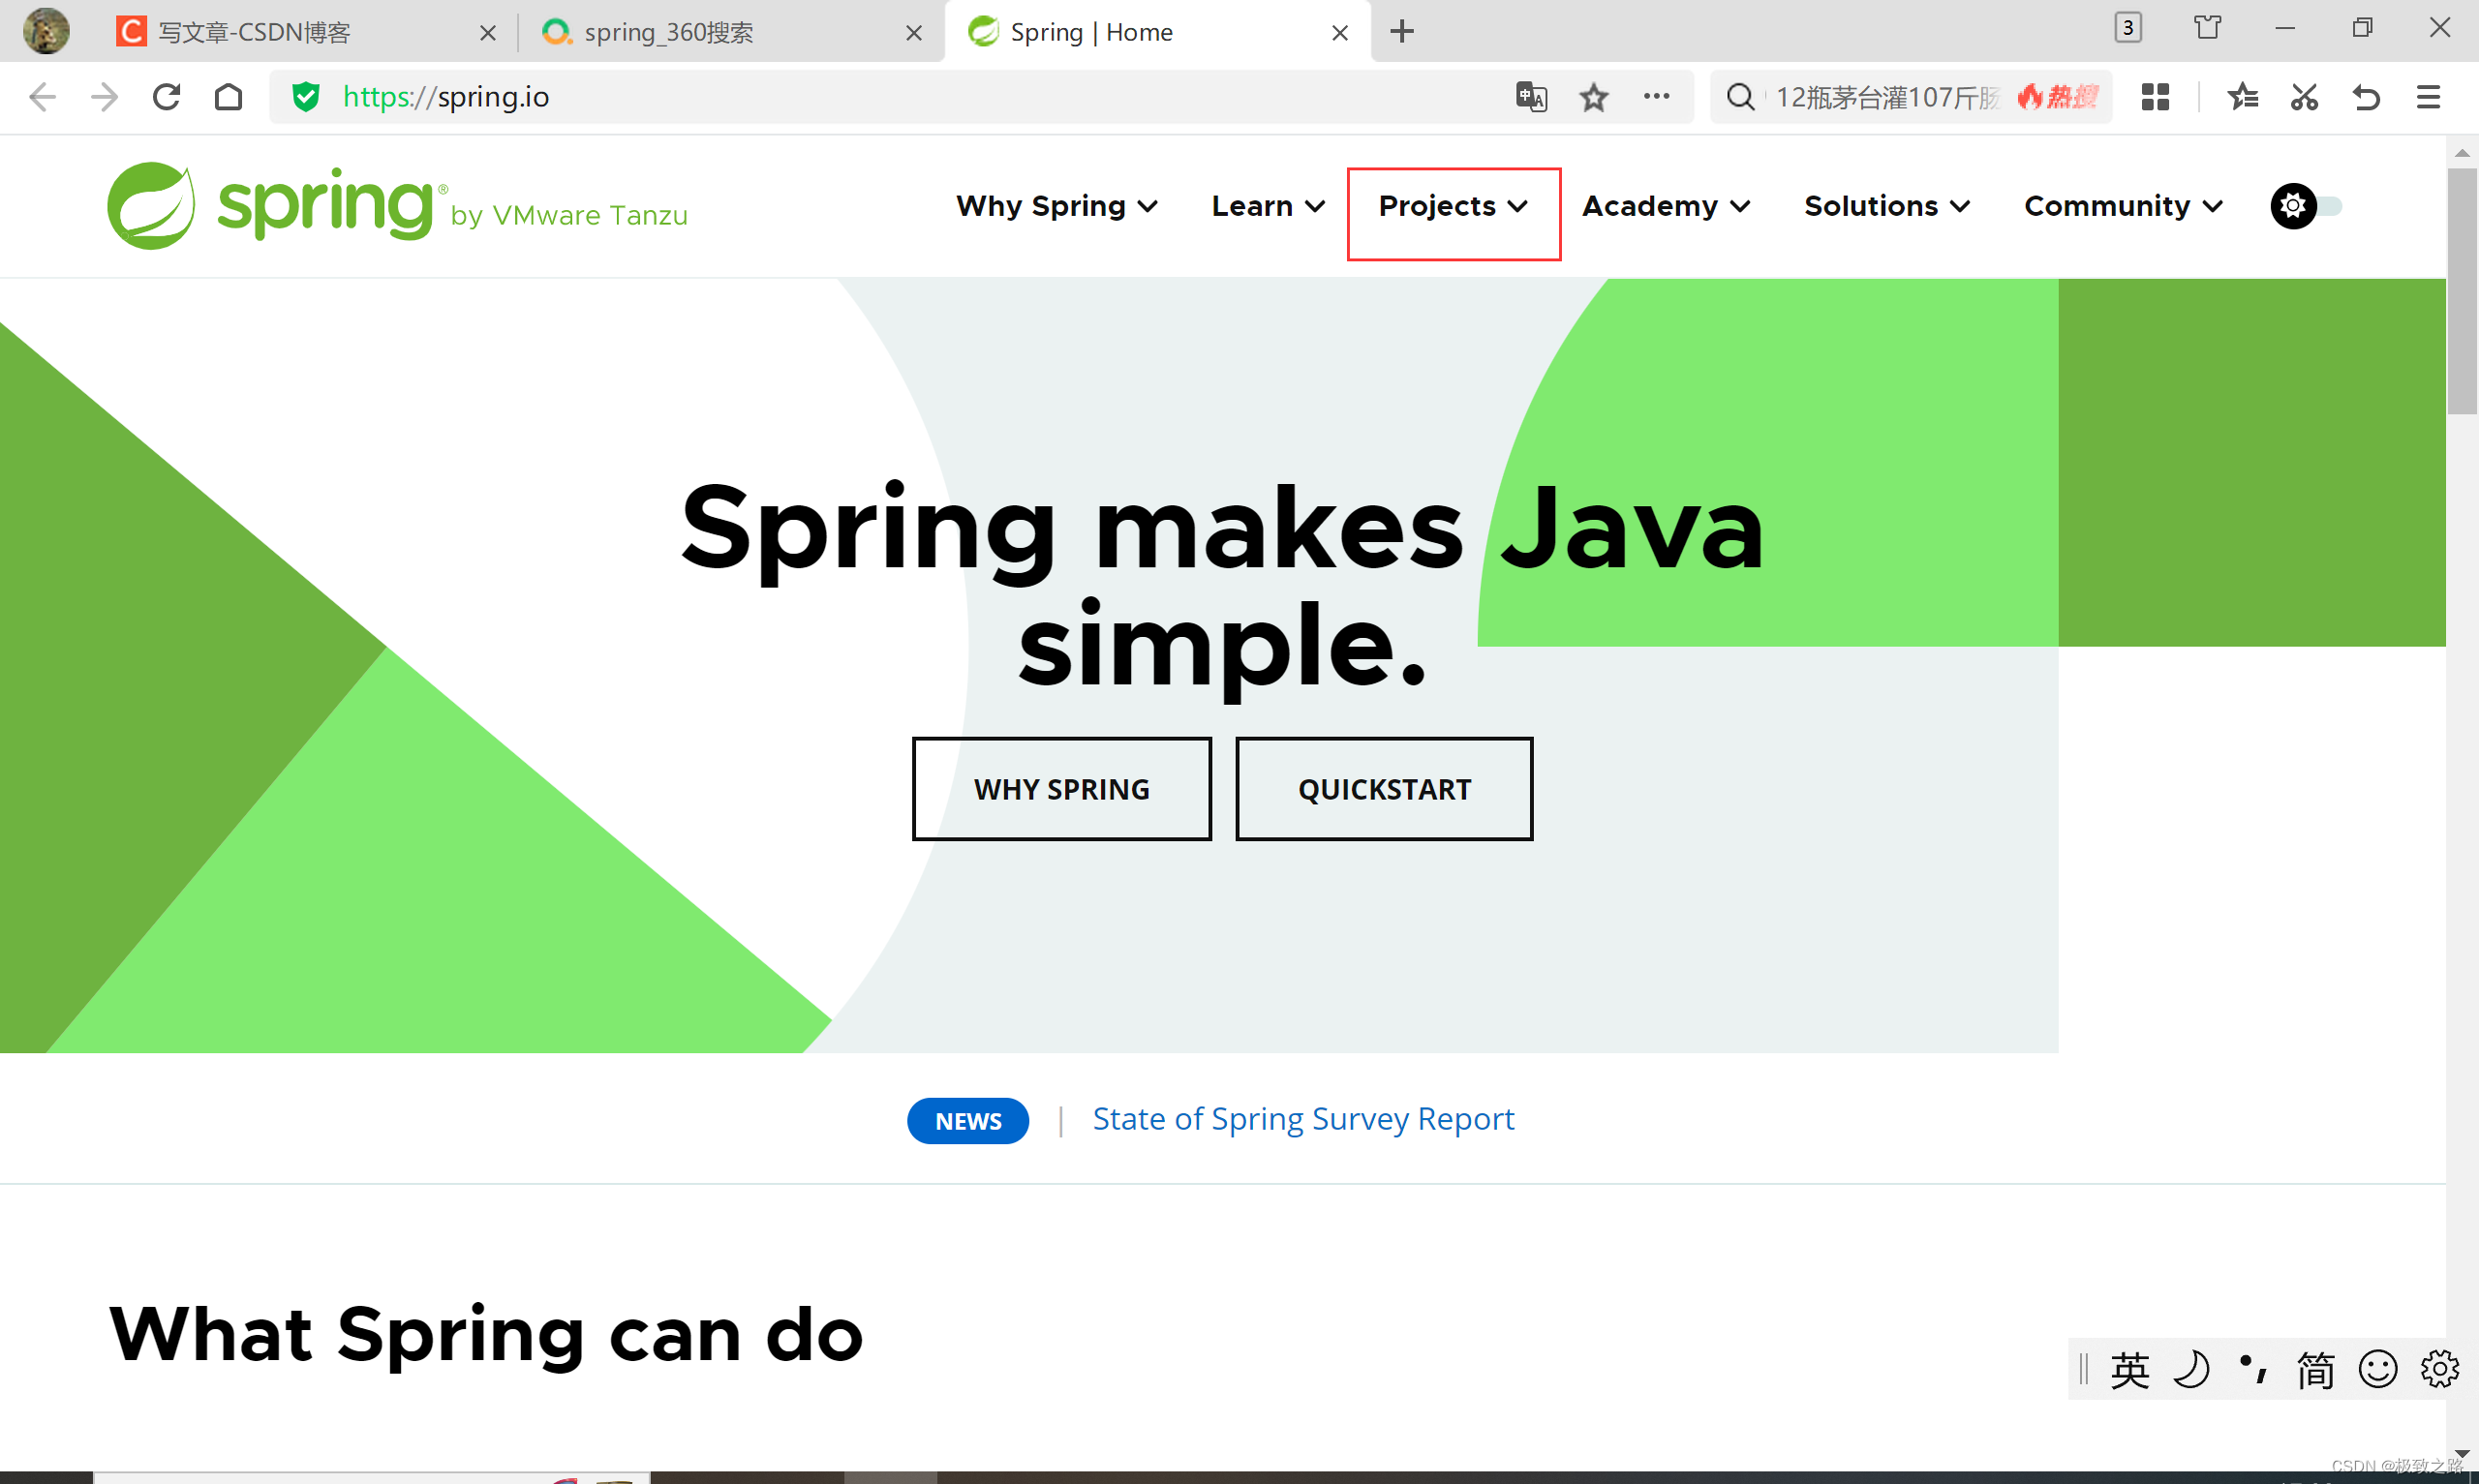Open a new tab with plus
Viewport: 2479px width, 1484px height.
pos(1402,31)
